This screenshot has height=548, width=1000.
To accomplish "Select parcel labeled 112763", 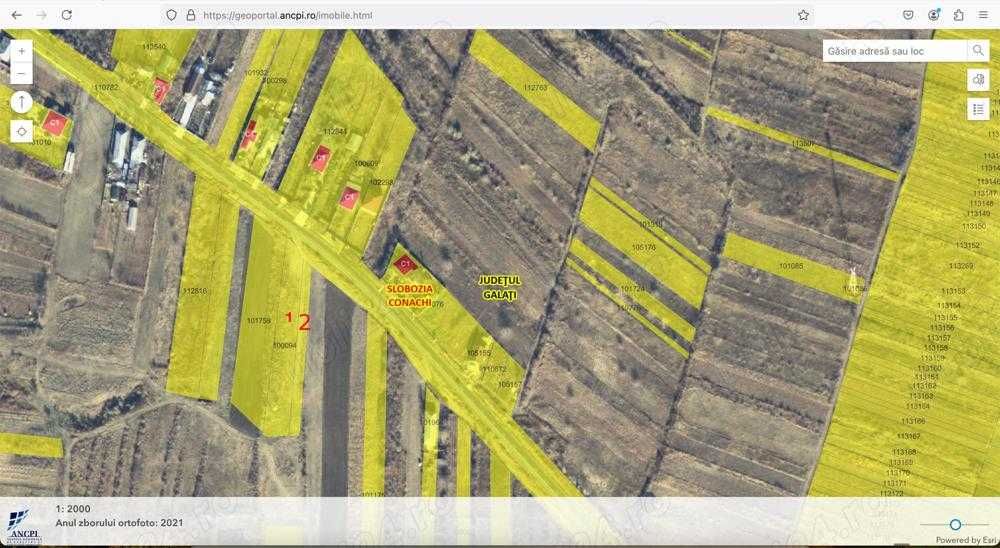I will (x=535, y=88).
